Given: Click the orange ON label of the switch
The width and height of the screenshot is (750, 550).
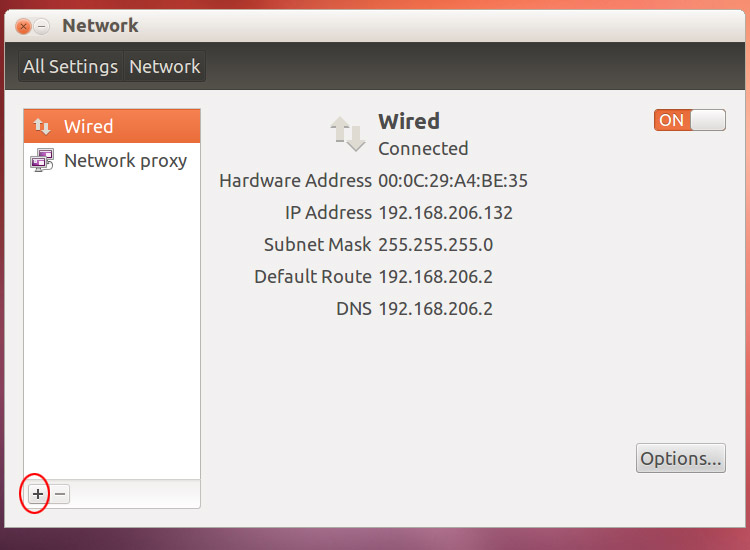Looking at the screenshot, I should (672, 120).
